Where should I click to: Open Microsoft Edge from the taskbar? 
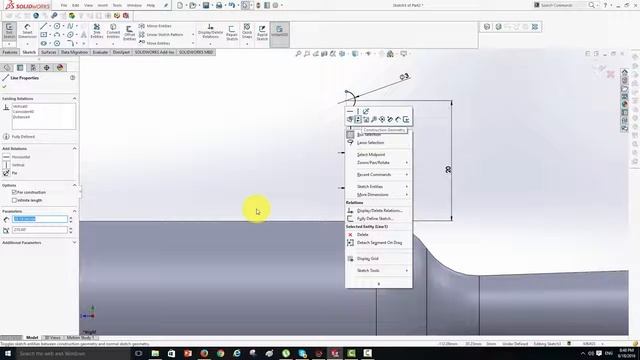pyautogui.click(x=237, y=353)
